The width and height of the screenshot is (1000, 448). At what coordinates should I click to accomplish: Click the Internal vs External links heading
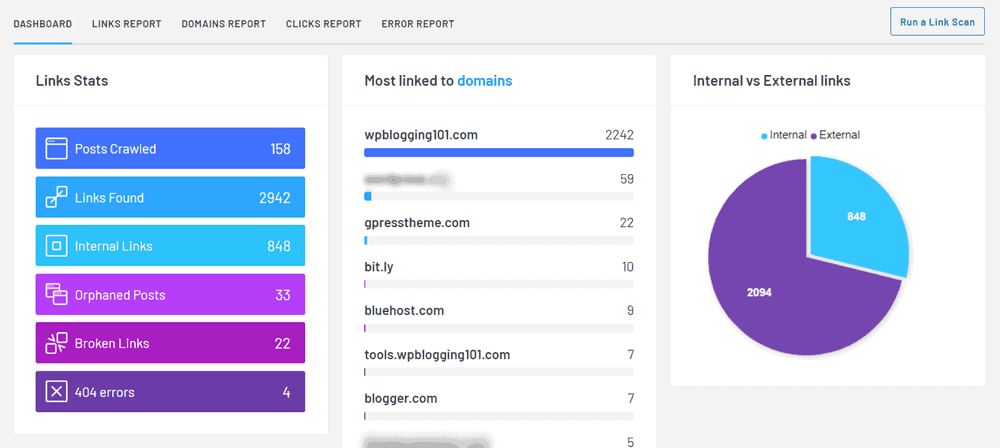pos(772,81)
